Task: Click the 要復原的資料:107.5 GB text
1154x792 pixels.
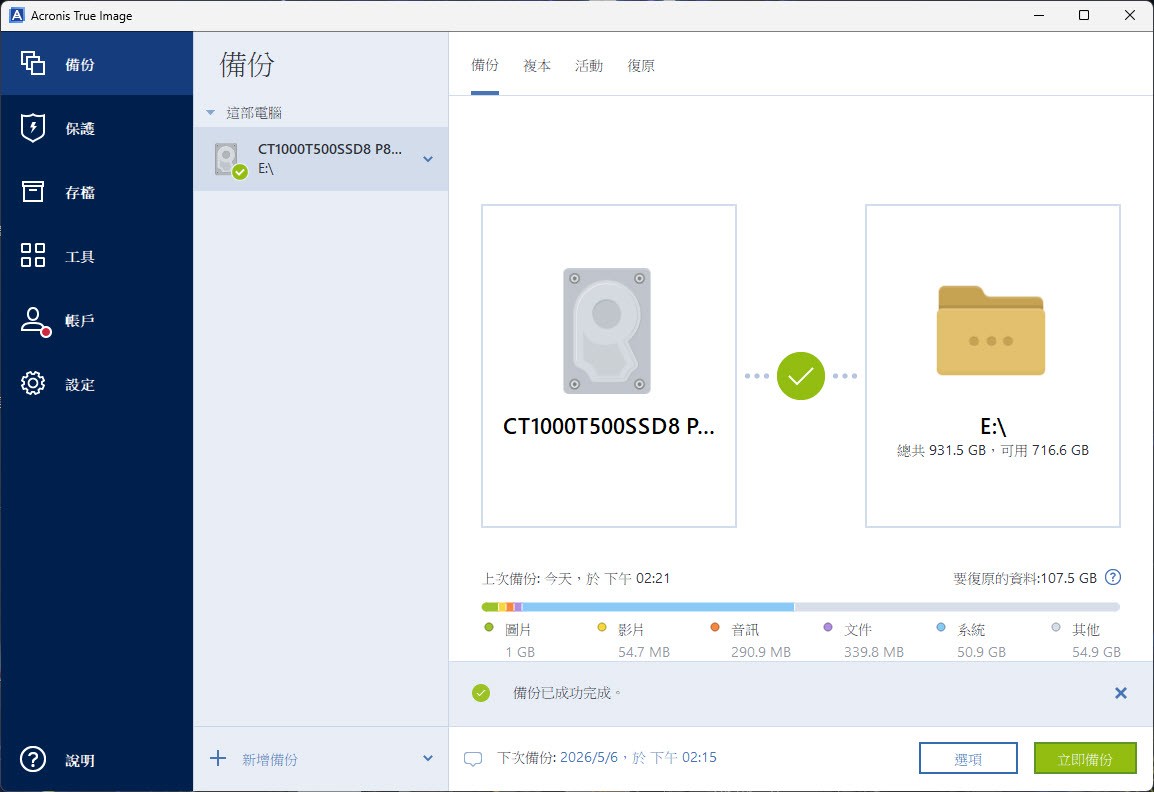Action: coord(1025,579)
